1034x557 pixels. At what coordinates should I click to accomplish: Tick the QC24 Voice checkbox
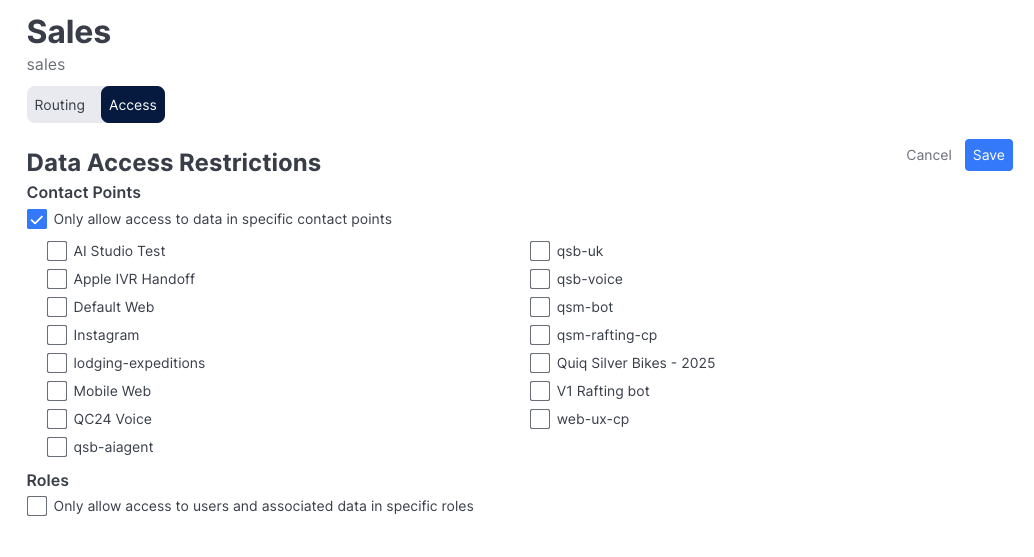point(57,419)
